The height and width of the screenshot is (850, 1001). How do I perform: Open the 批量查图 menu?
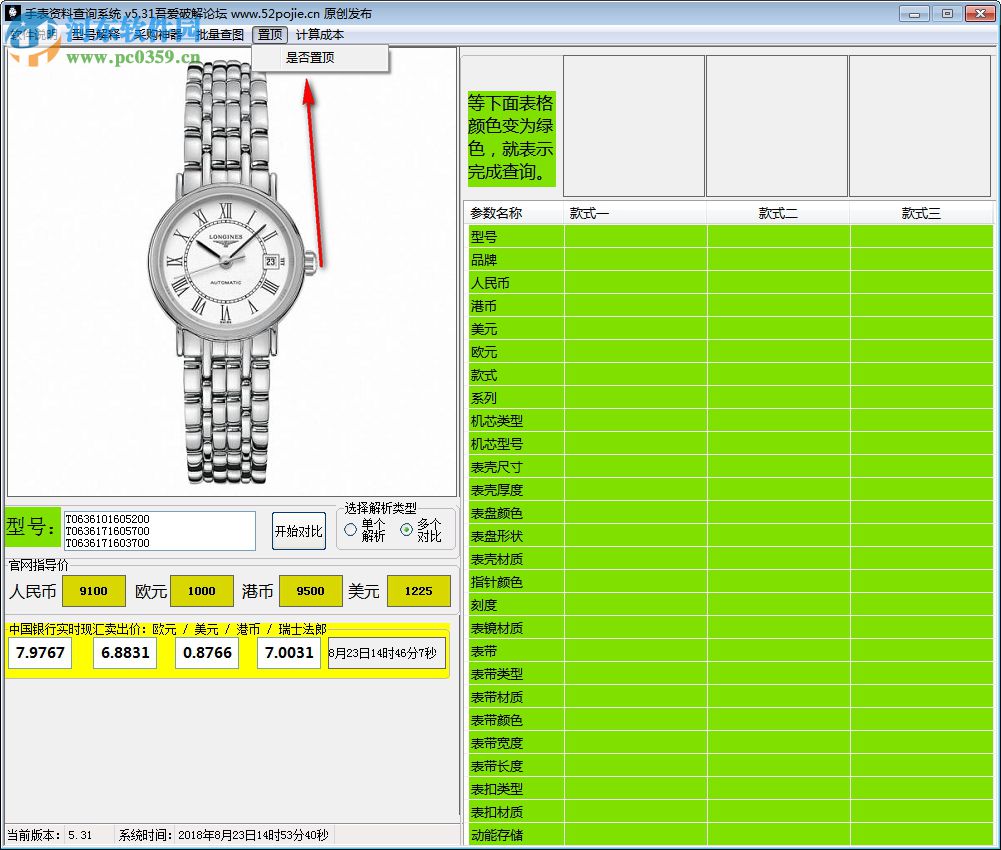click(220, 34)
